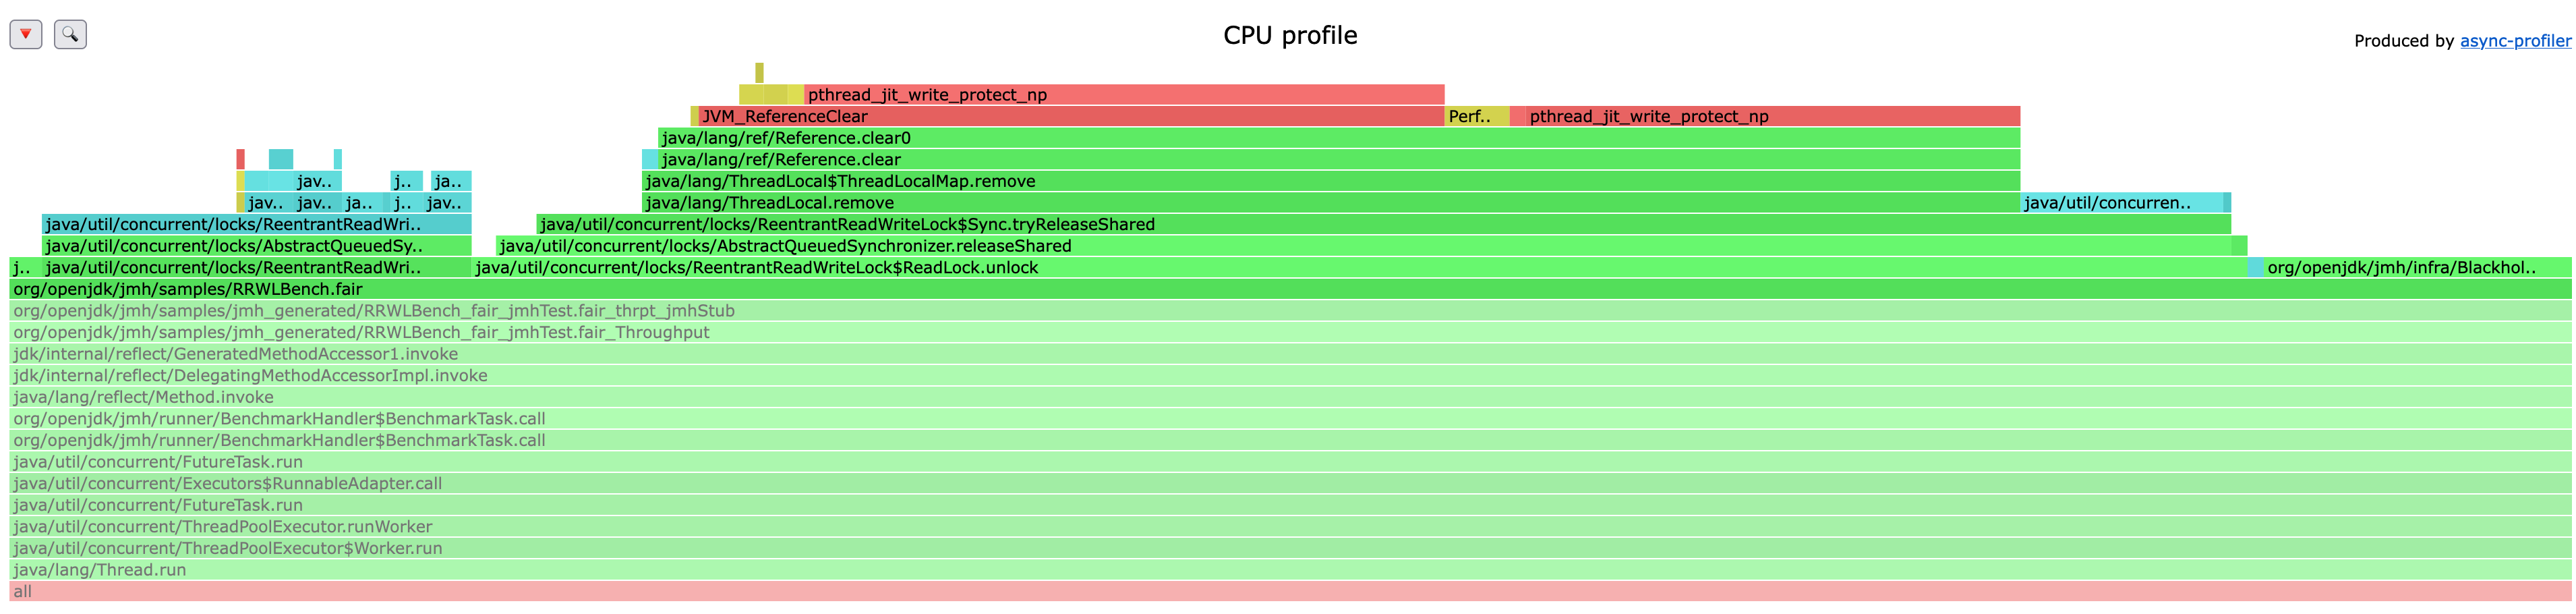Open search with the magnifier button
Viewport: 2576px width, 614px height.
pyautogui.click(x=70, y=34)
